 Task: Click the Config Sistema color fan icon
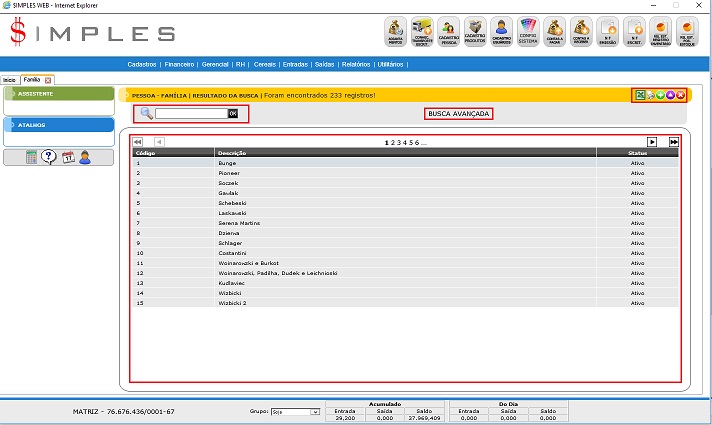pyautogui.click(x=529, y=32)
